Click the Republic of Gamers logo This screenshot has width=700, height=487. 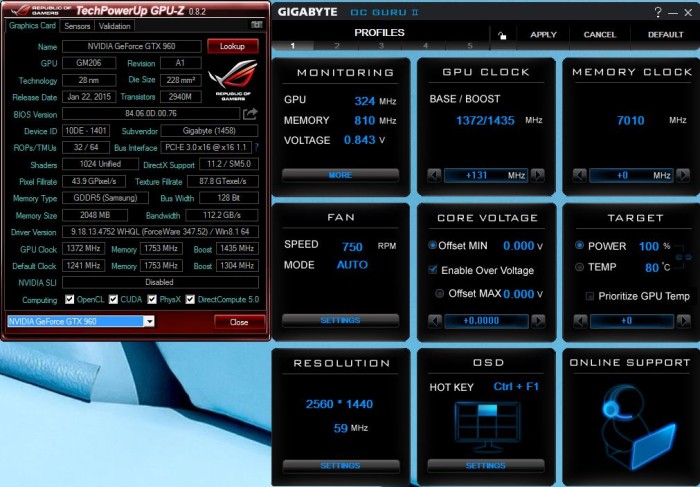233,80
